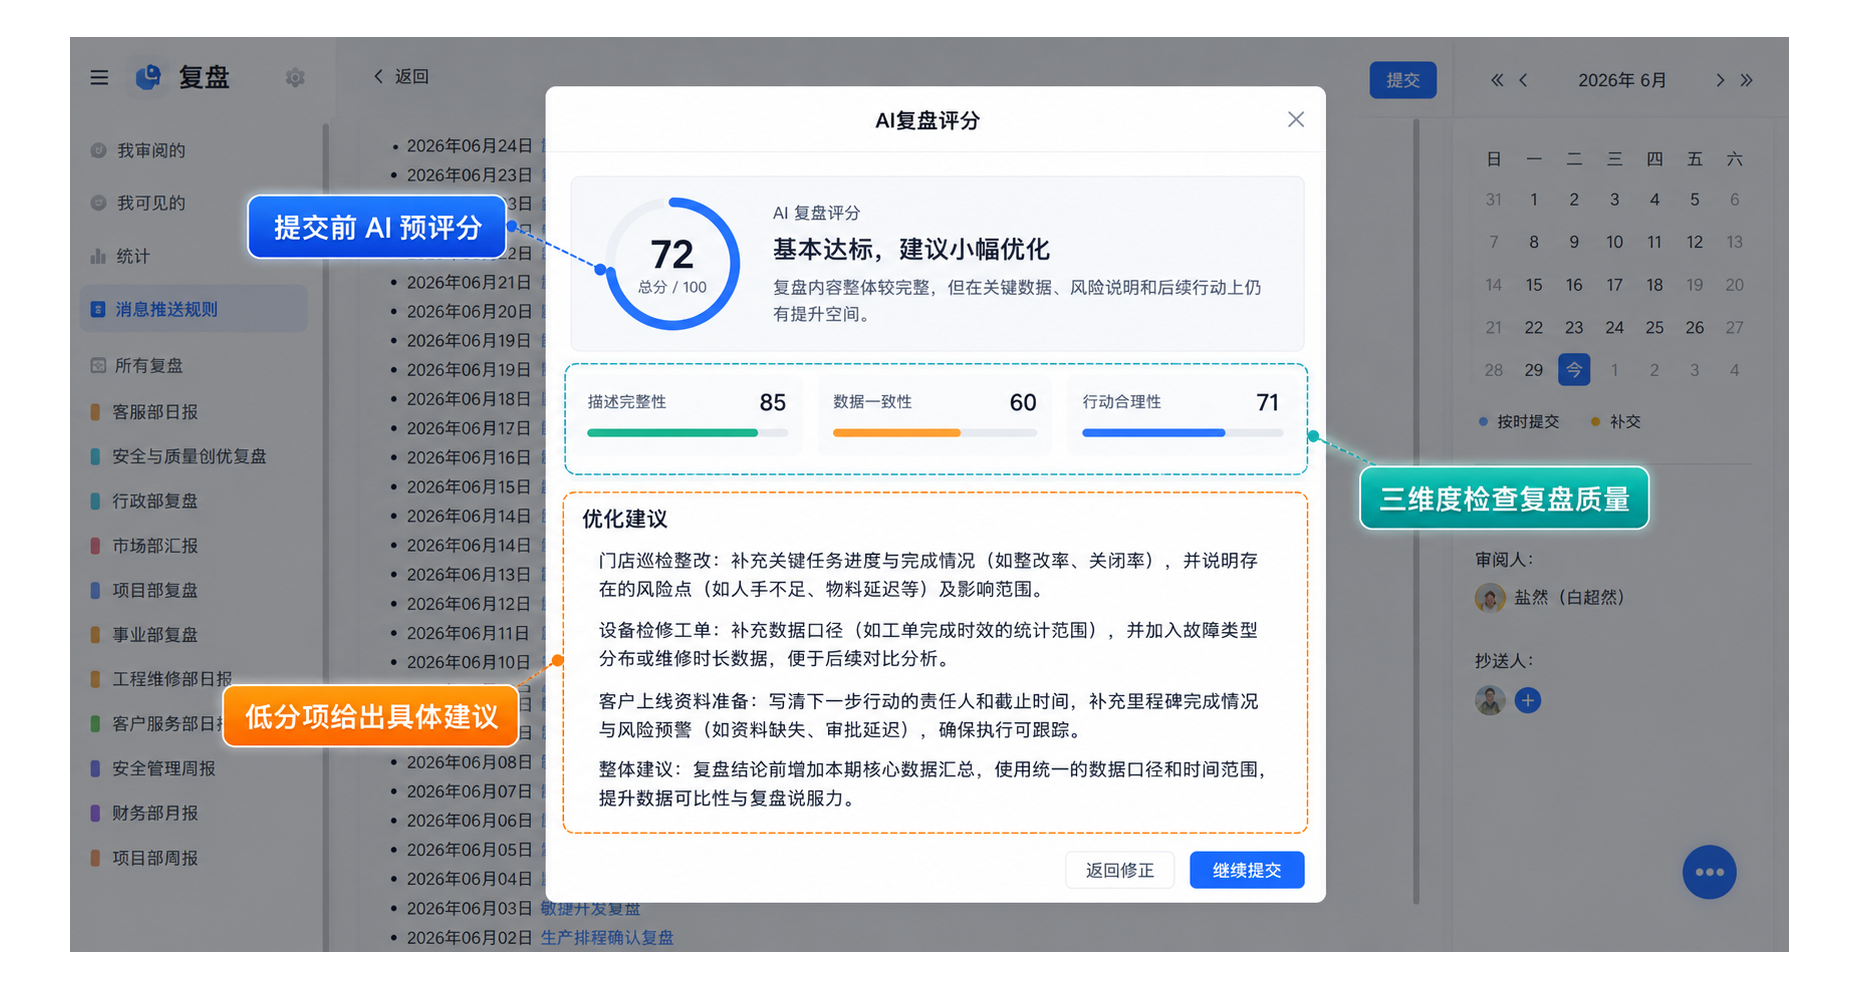Click the 补交 legend label
Screen dimensions: 1859x989
(x=1625, y=421)
